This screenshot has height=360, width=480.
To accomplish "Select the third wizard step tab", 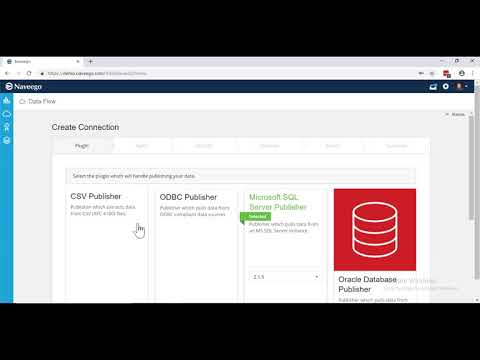I will click(203, 146).
